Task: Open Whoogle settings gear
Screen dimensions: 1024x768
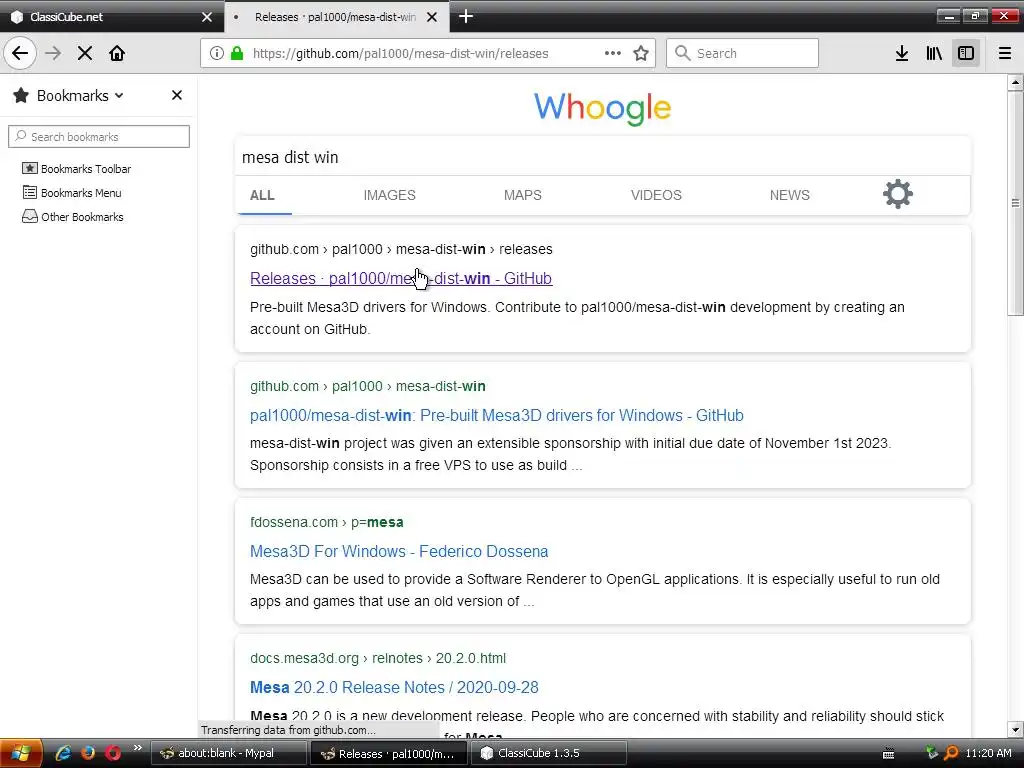Action: point(898,194)
